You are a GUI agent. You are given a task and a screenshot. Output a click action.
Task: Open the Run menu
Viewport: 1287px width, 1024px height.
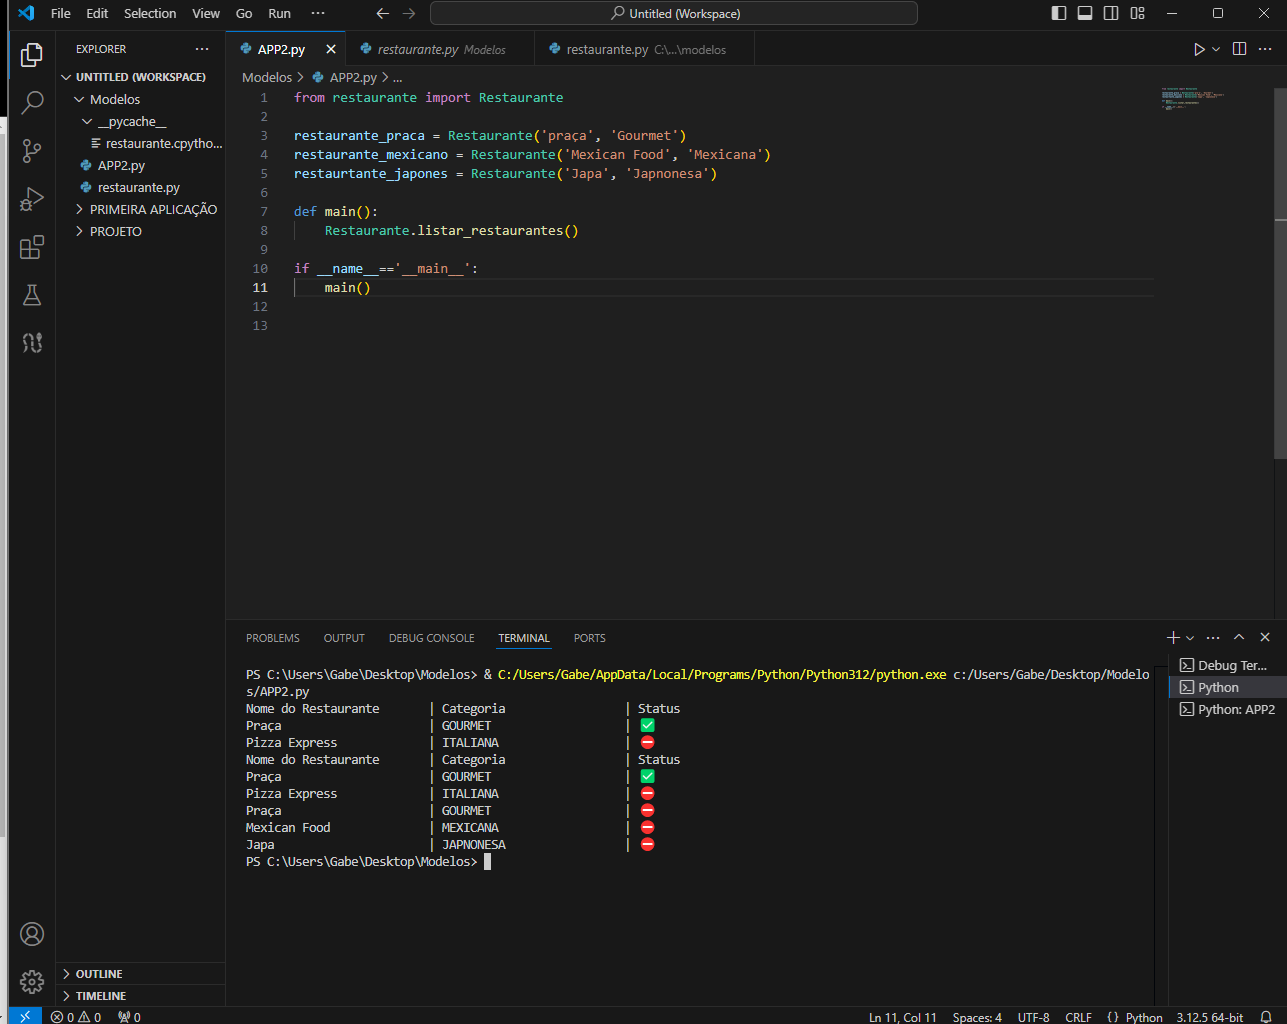click(280, 13)
